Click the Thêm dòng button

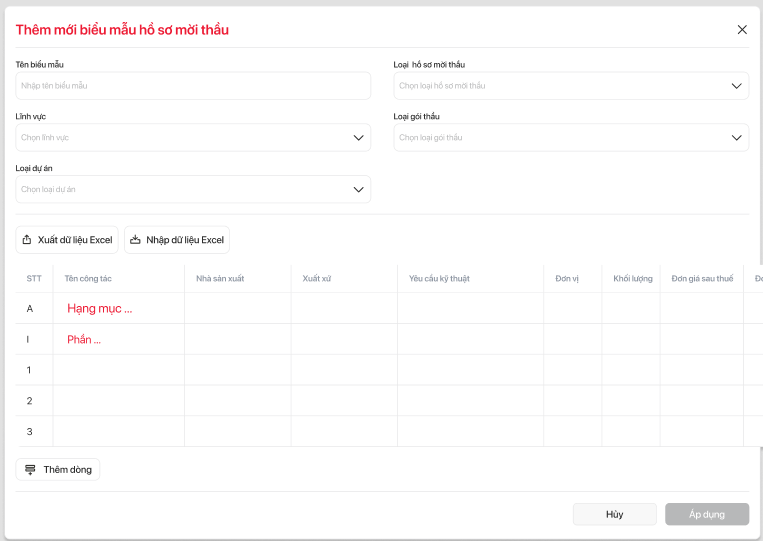click(58, 469)
